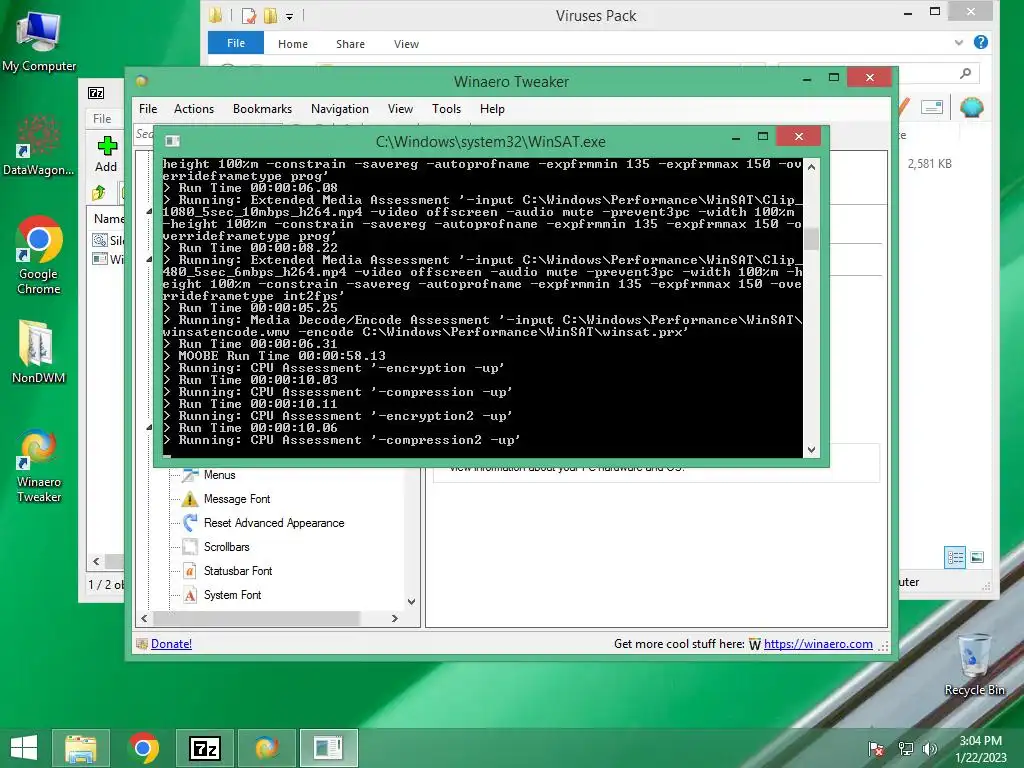
Task: Open the DataWagon desktop shortcut
Action: coord(38,145)
